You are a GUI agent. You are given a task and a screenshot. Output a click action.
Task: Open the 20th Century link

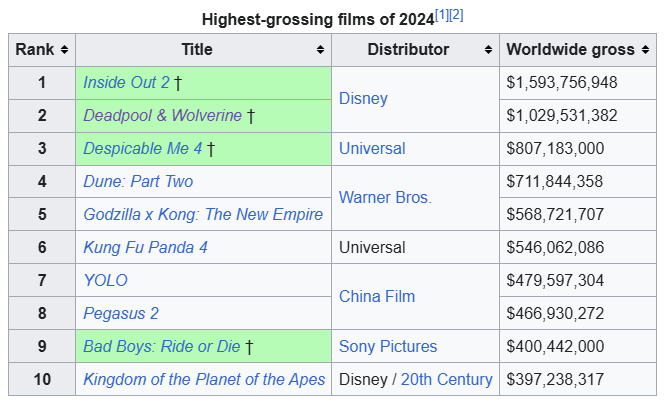[x=446, y=379]
